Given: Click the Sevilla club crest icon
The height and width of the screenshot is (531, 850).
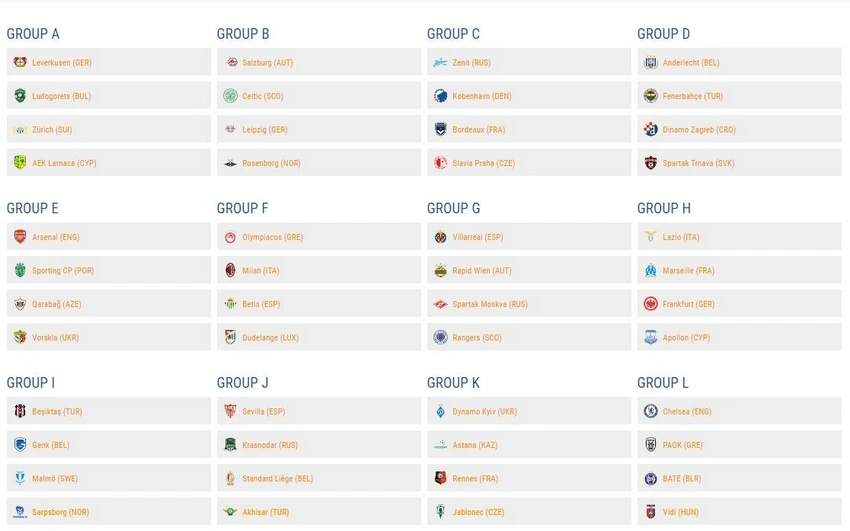Looking at the screenshot, I should click(x=230, y=411).
